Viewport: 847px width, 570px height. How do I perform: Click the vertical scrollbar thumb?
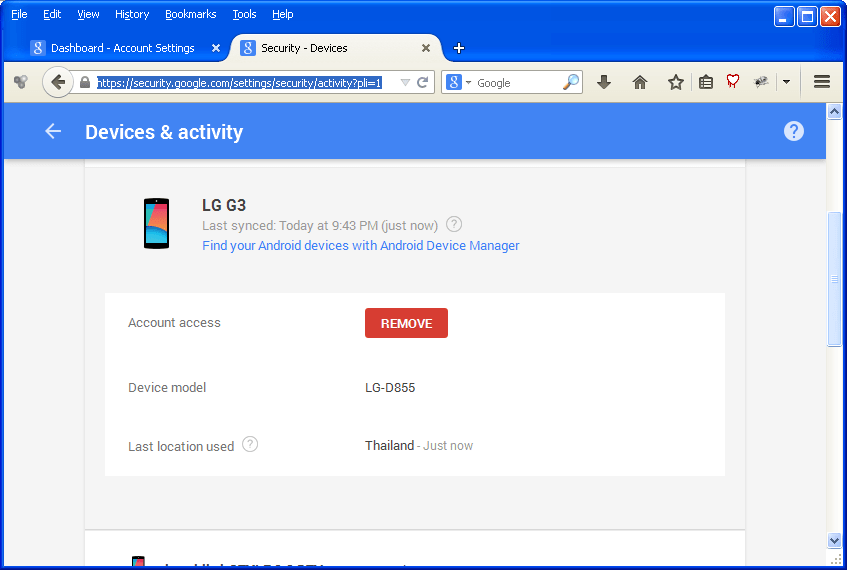coord(834,279)
